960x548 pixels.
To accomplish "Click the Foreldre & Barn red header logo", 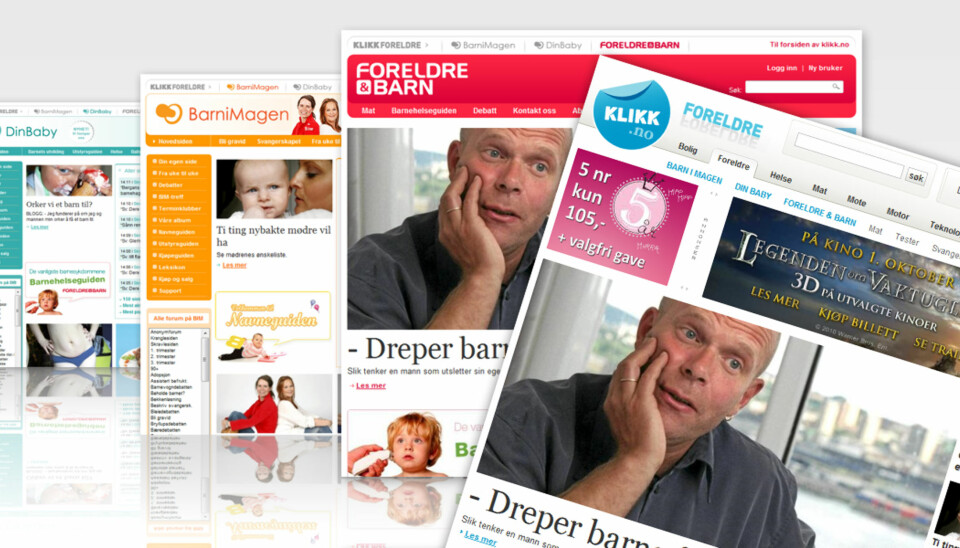I will [411, 78].
